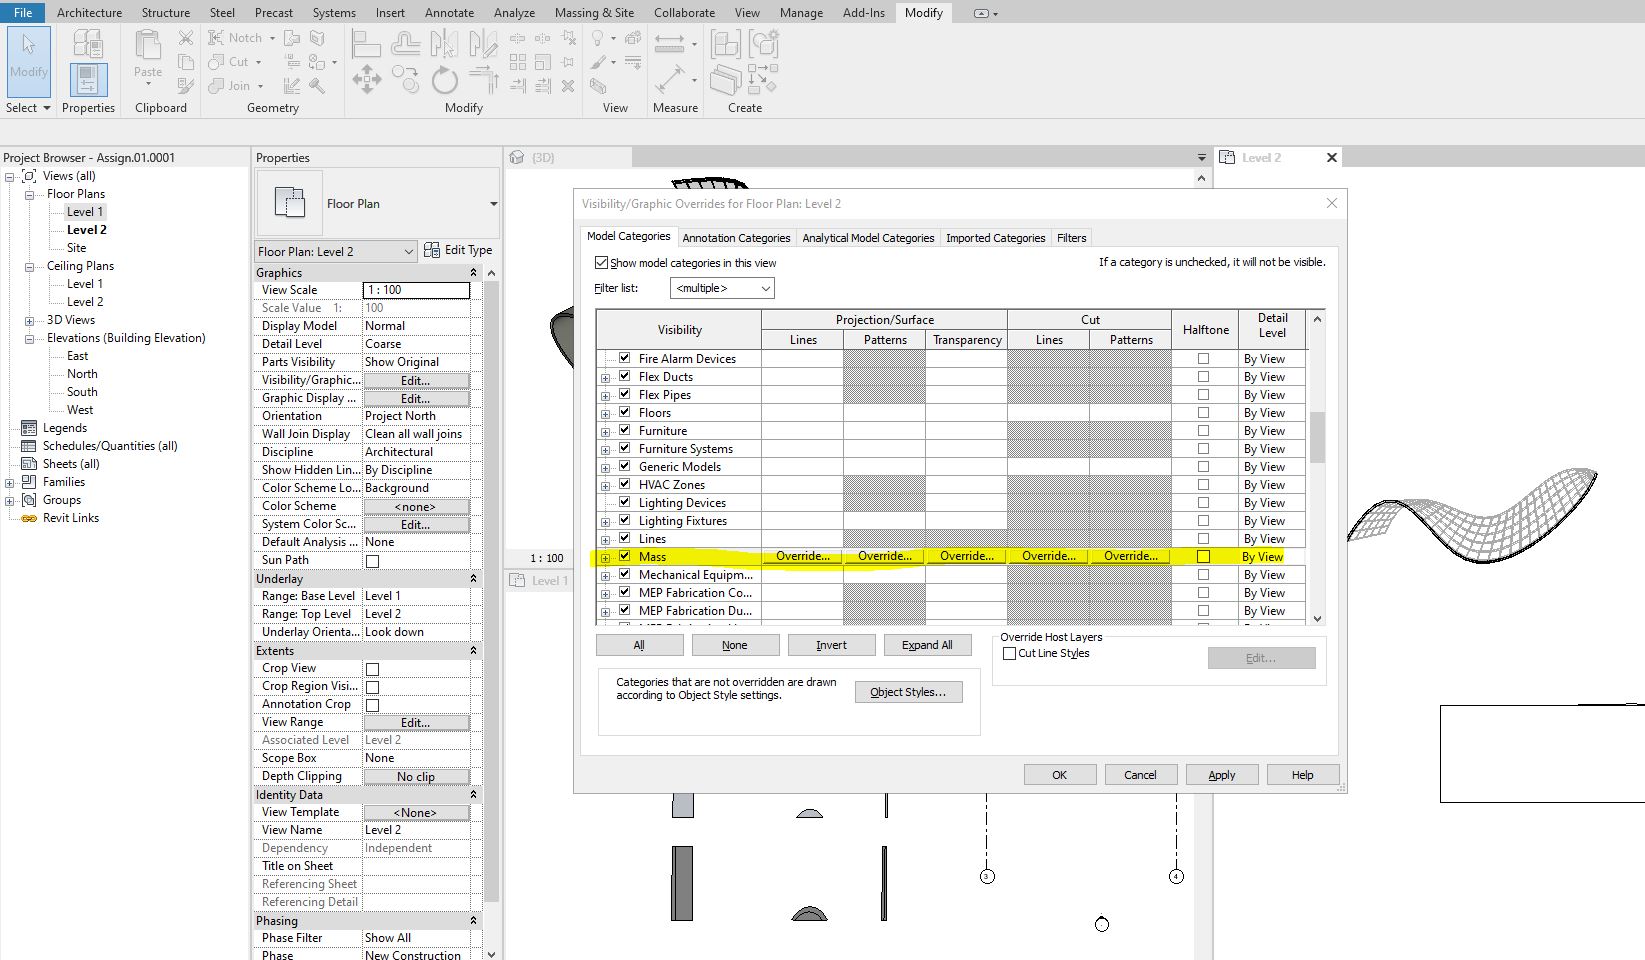Click the Object Styles button

coord(907,691)
